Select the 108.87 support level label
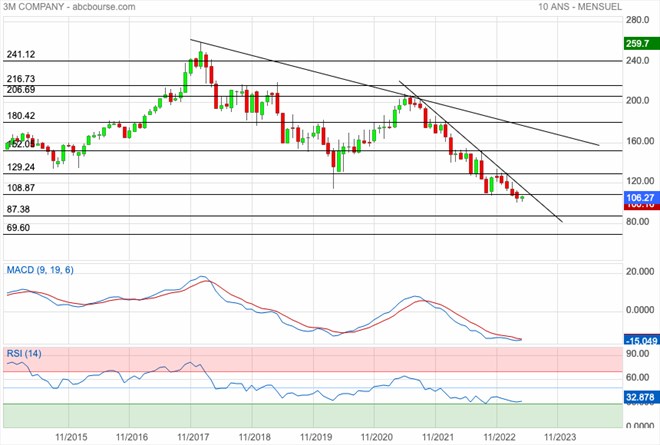This screenshot has height=445, width=660. [x=21, y=188]
